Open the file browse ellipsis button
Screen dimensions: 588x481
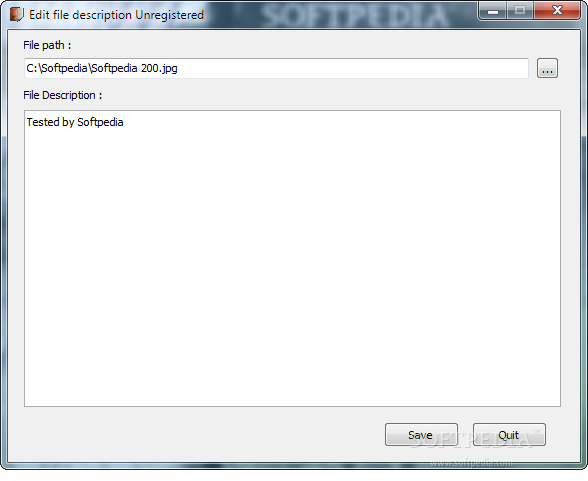(547, 68)
